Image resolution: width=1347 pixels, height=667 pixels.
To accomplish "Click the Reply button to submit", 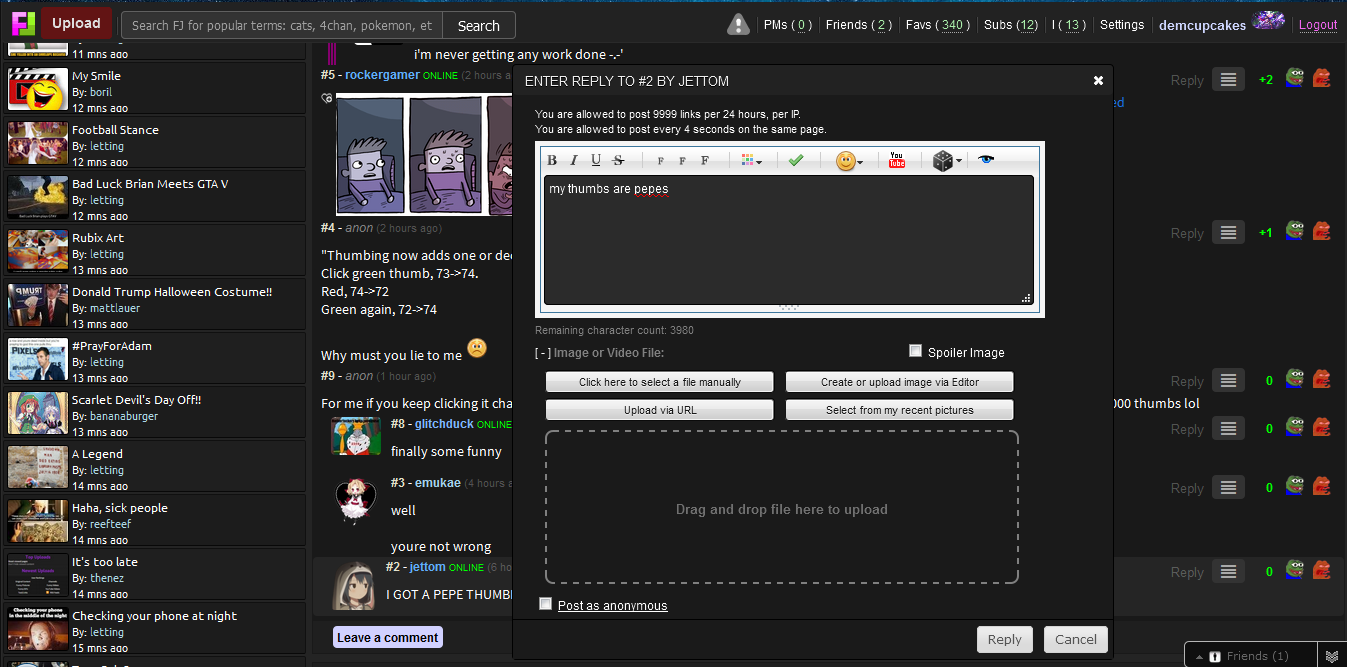I will tap(1004, 640).
